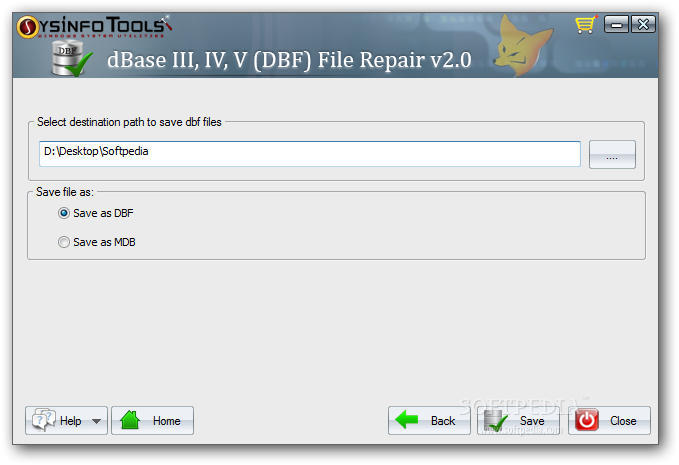Minimize the File Repair window
Screen dimensions: 679x465
616,24
